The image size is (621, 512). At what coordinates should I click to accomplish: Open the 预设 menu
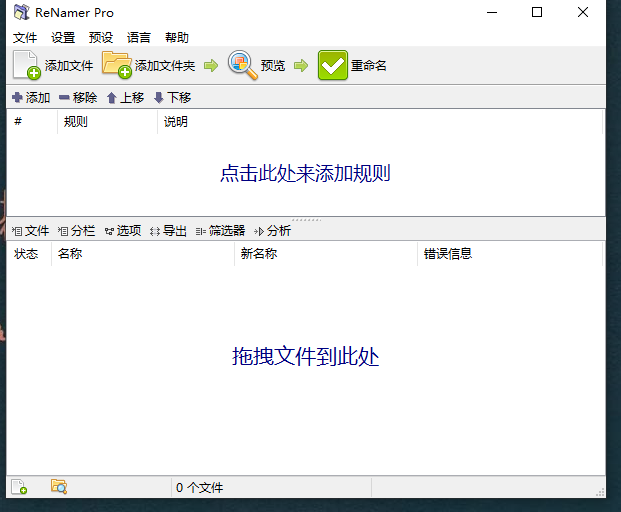coord(101,38)
